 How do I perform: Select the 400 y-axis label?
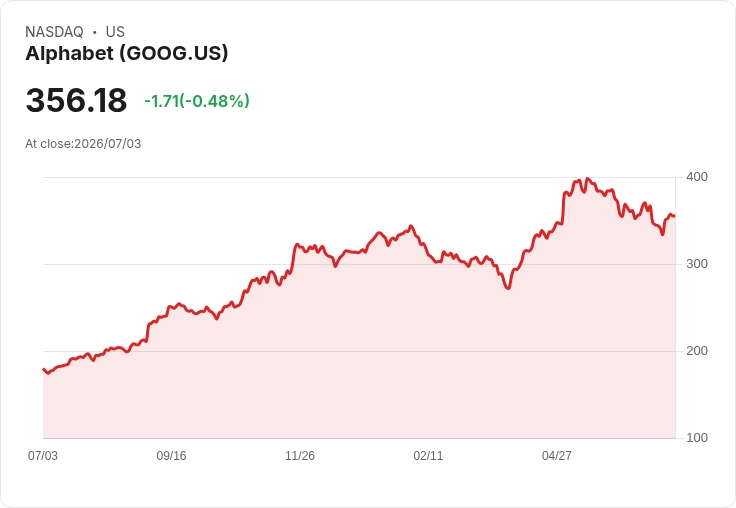(697, 177)
